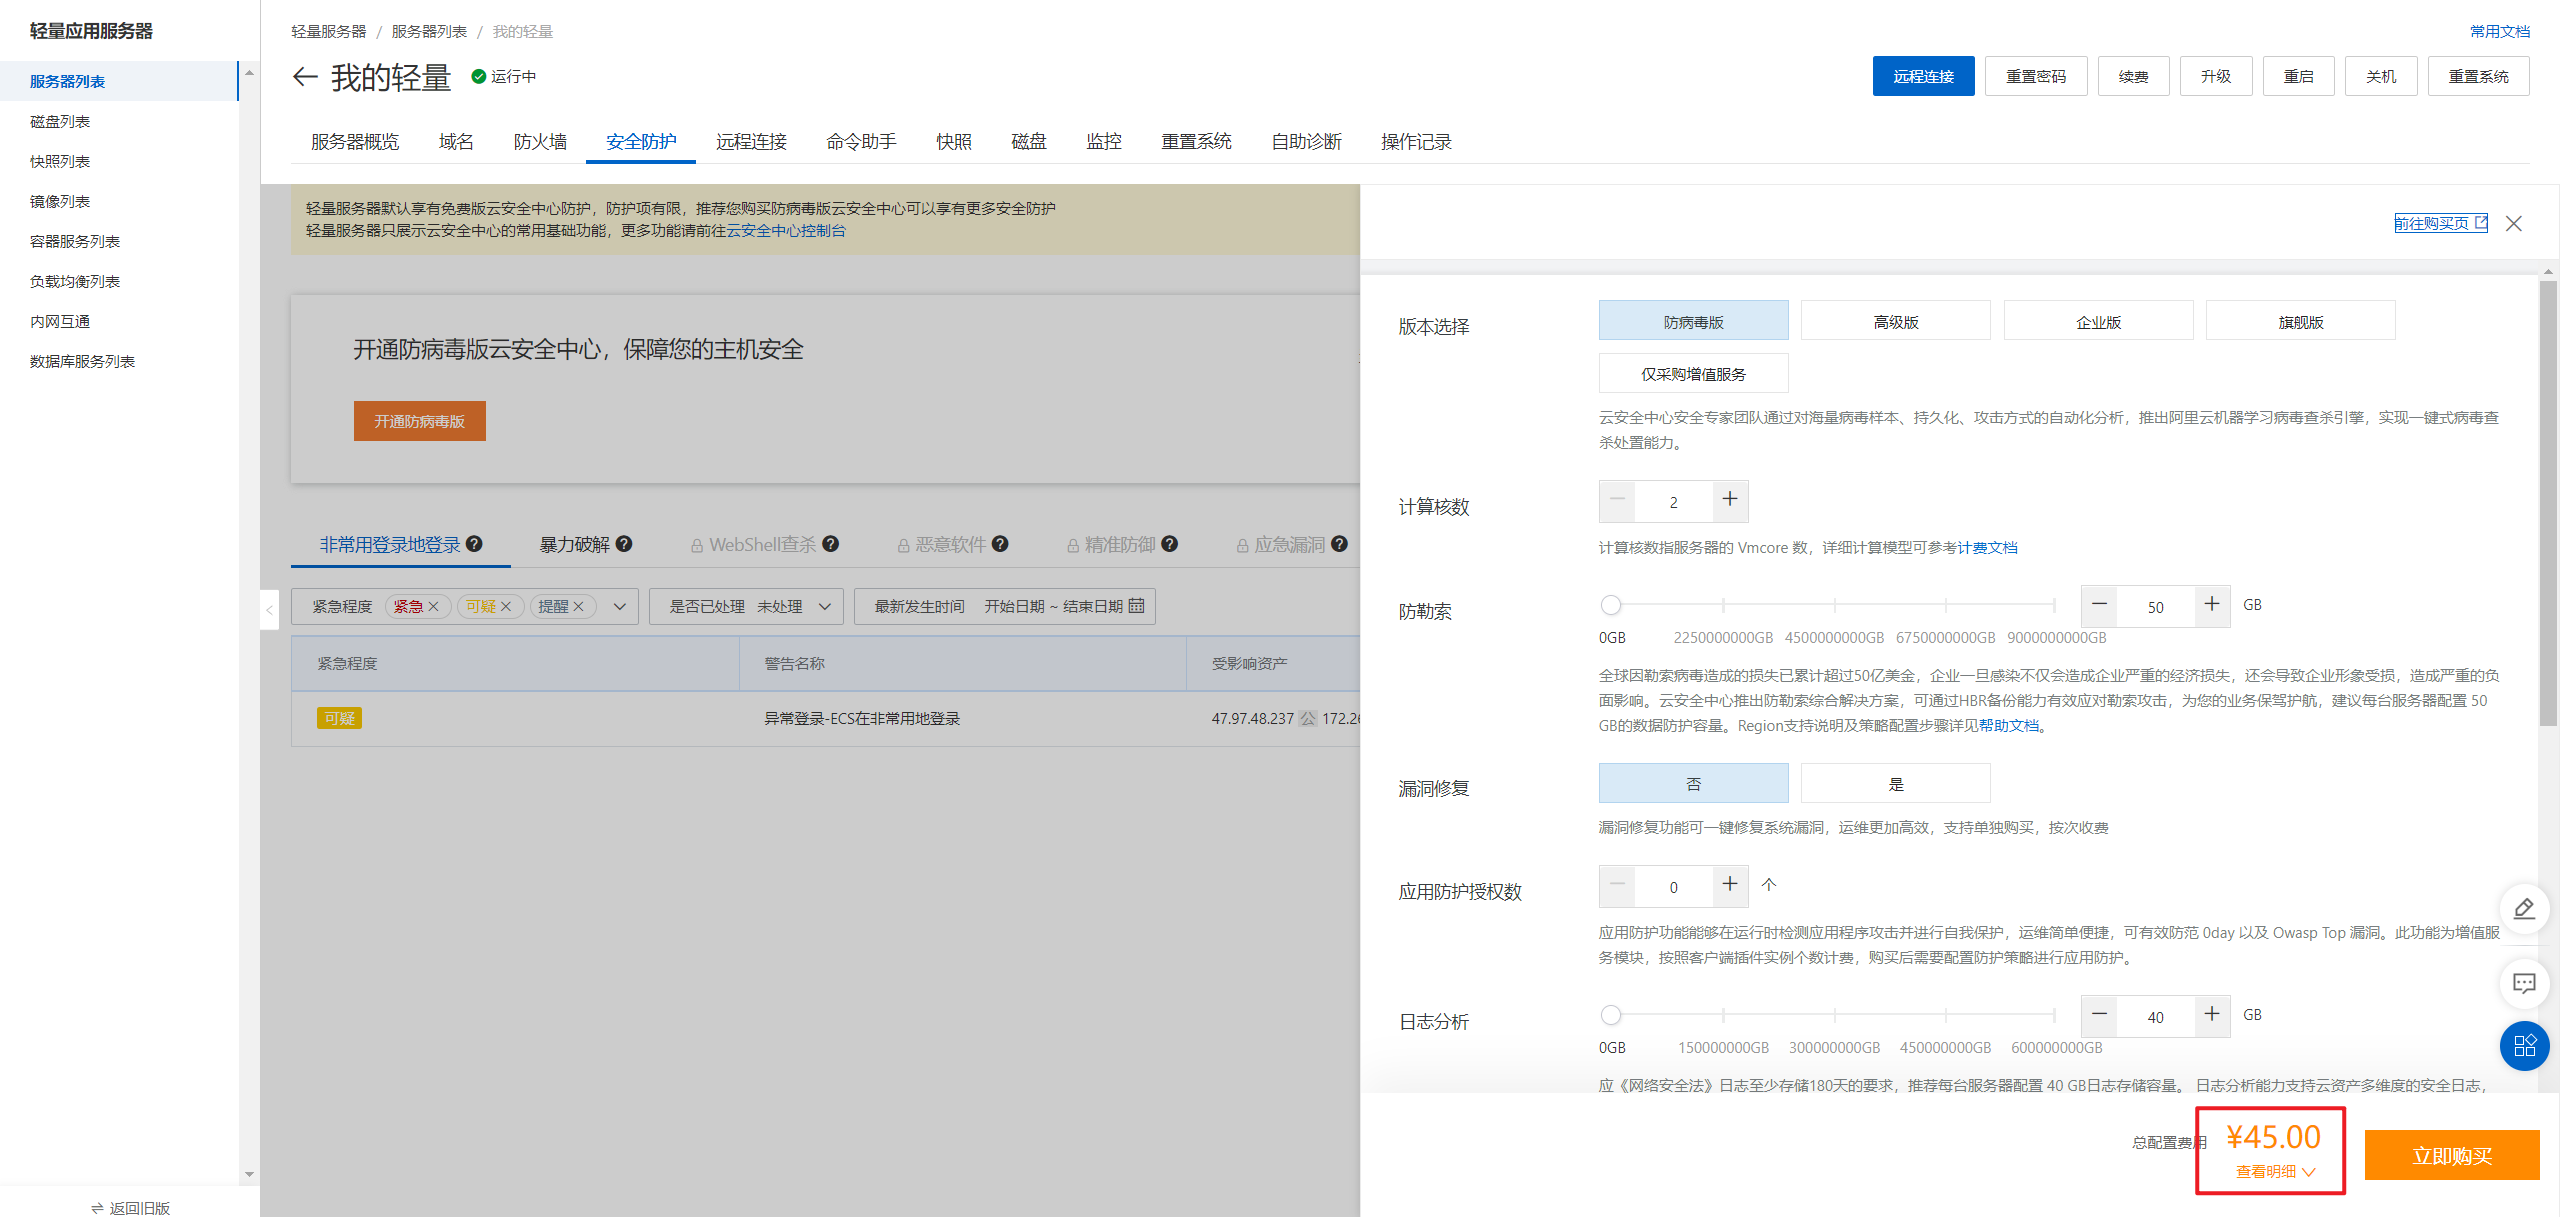
Task: Open the 命令助手 tab
Action: point(861,142)
